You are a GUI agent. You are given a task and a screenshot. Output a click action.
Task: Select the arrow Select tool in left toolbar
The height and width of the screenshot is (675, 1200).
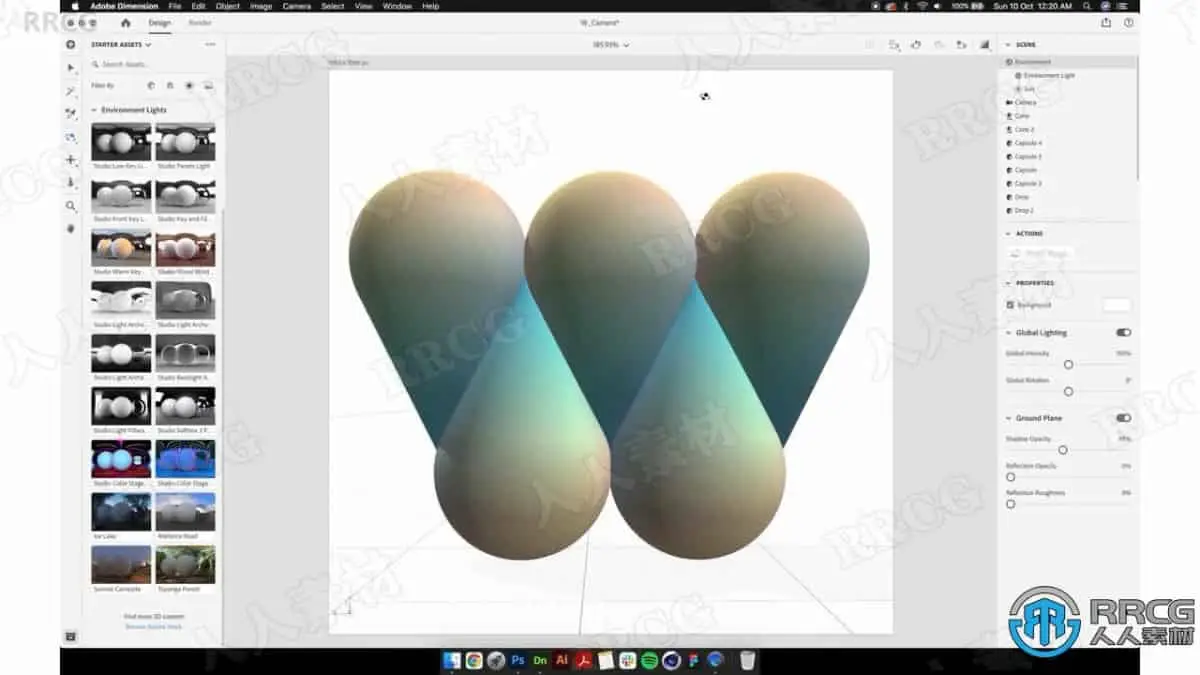tap(70, 68)
